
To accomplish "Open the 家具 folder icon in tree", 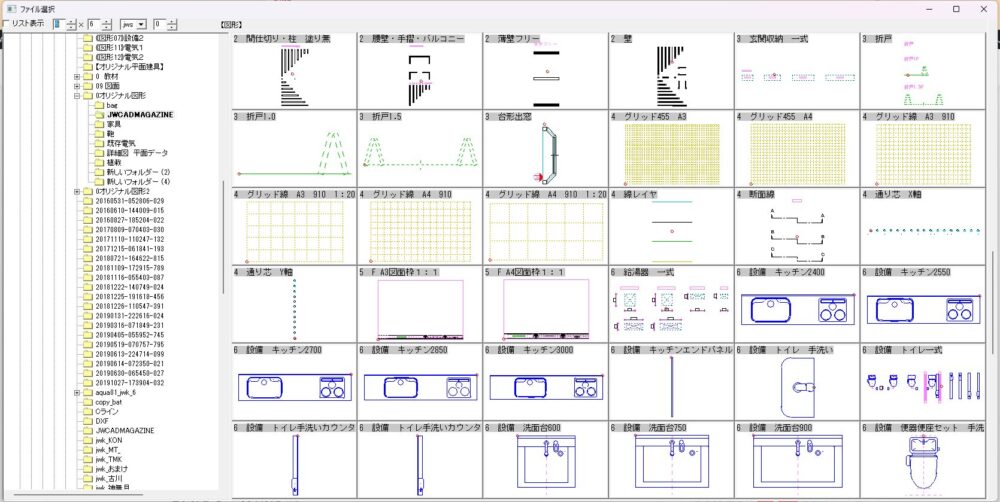I will click(99, 124).
